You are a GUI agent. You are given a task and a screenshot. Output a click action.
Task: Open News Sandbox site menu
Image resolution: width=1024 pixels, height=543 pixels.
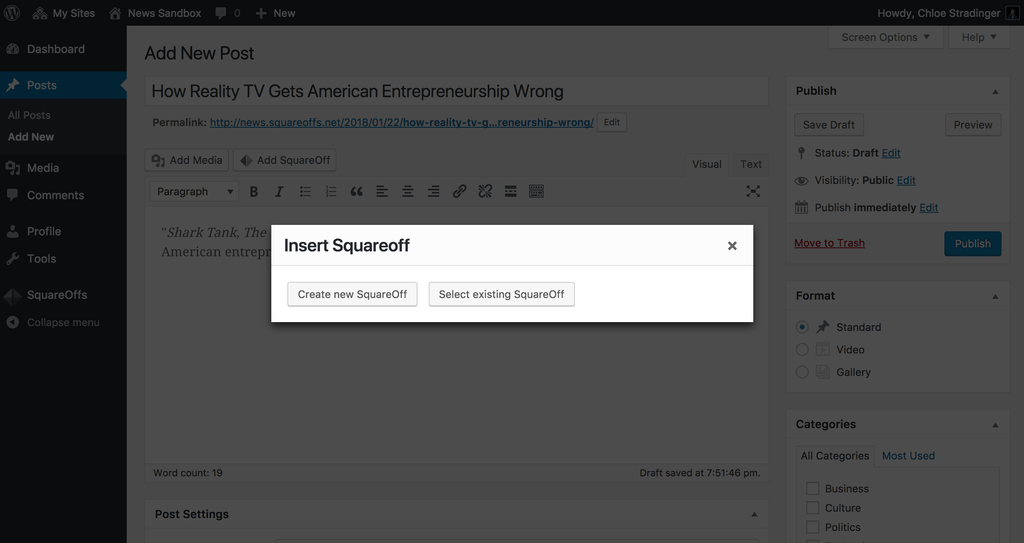coord(155,13)
